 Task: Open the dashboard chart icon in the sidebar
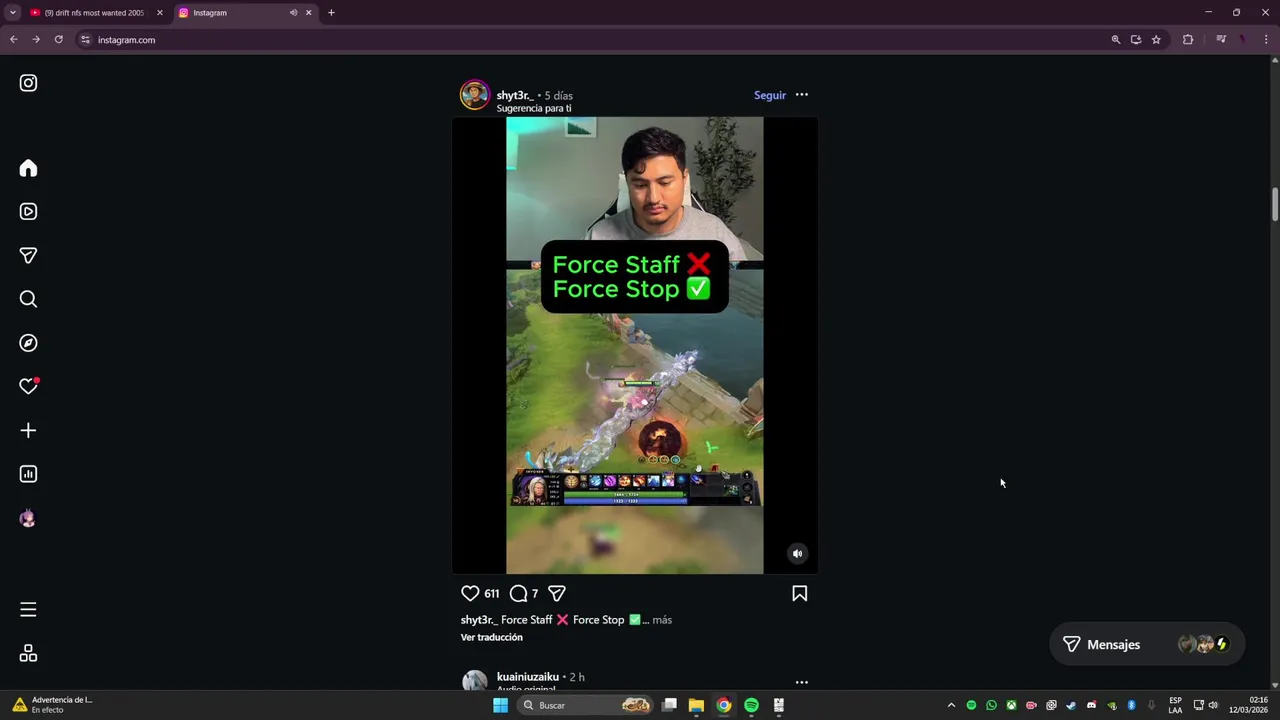(x=28, y=474)
